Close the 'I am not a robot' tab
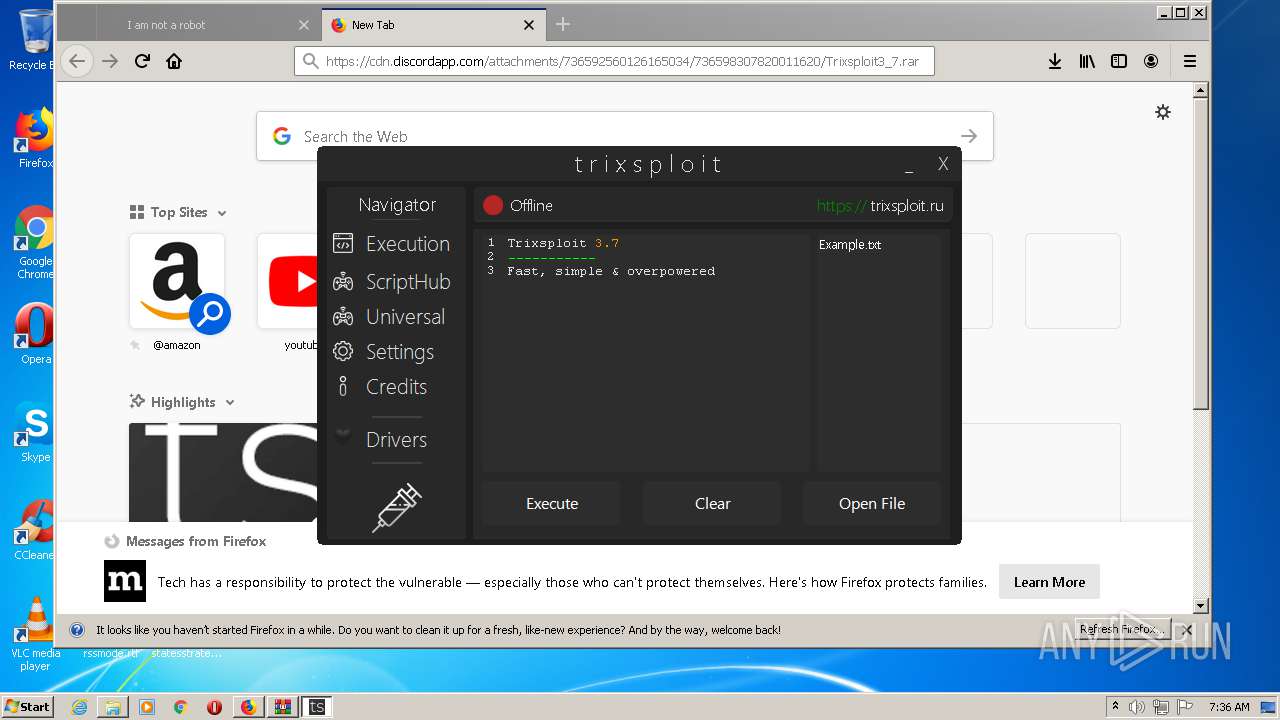The height and width of the screenshot is (720, 1280). 304,25
